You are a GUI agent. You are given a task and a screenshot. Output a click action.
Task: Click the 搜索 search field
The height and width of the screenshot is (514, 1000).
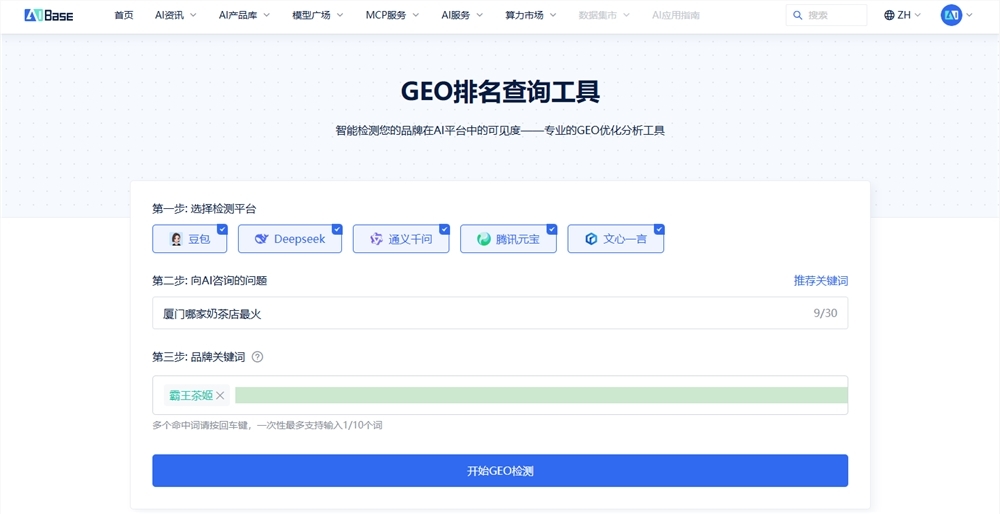tap(827, 15)
